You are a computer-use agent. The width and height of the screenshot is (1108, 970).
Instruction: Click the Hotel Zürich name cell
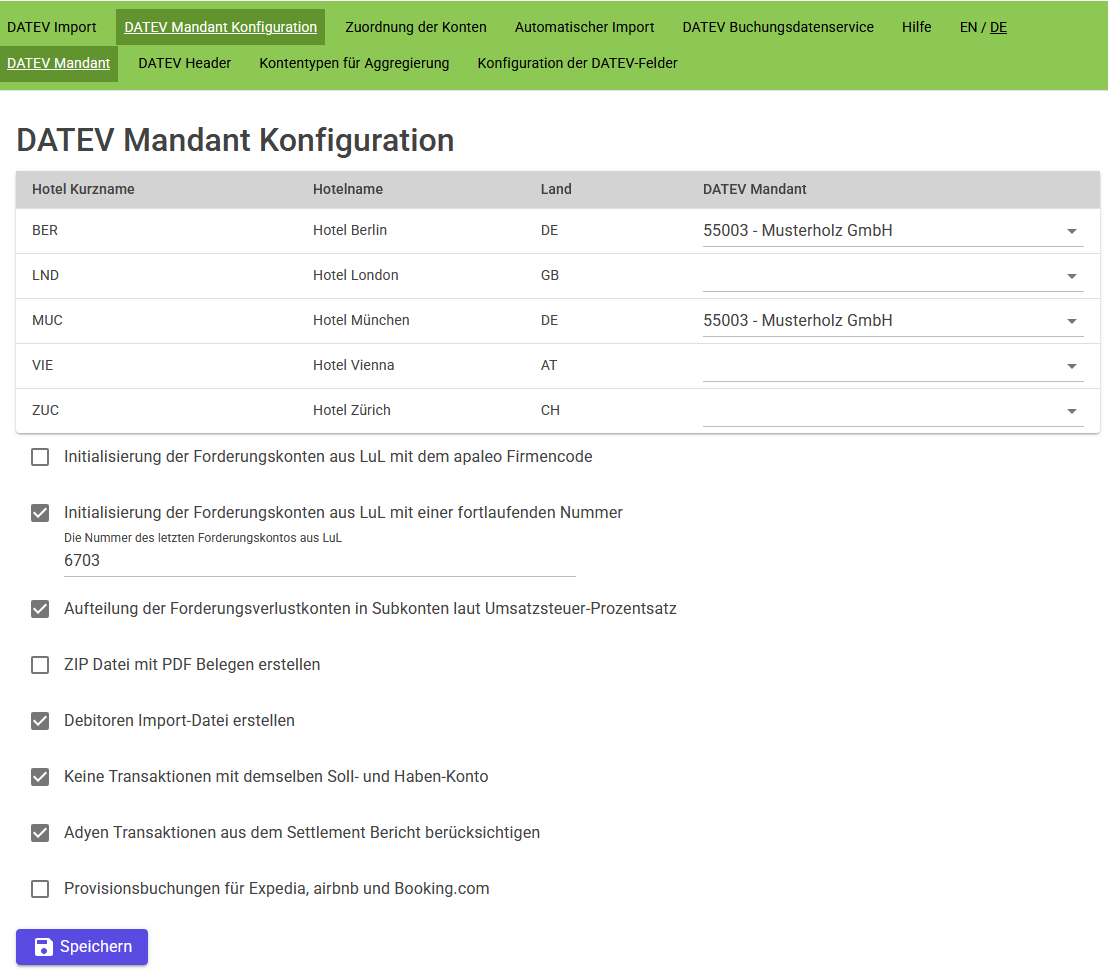[352, 410]
